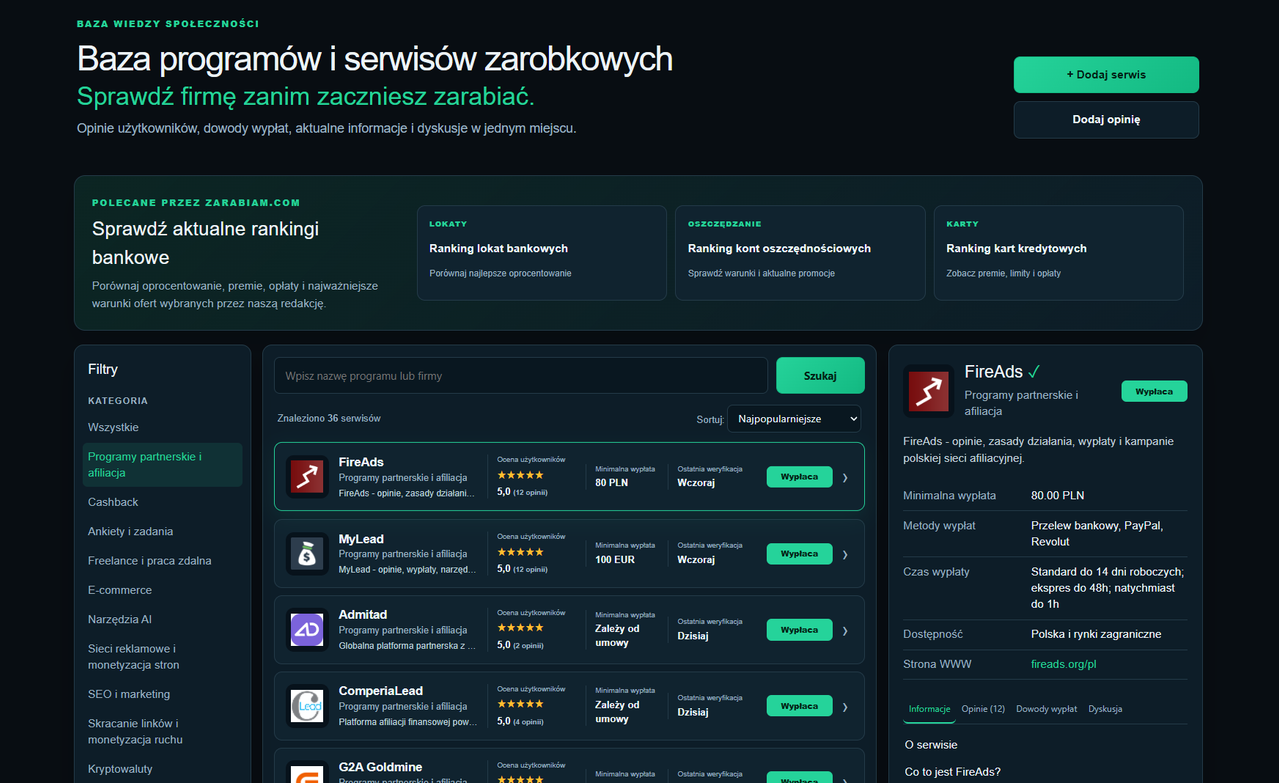Viewport: 1279px width, 783px height.
Task: Switch to the Dyskusja tab
Action: point(1105,709)
